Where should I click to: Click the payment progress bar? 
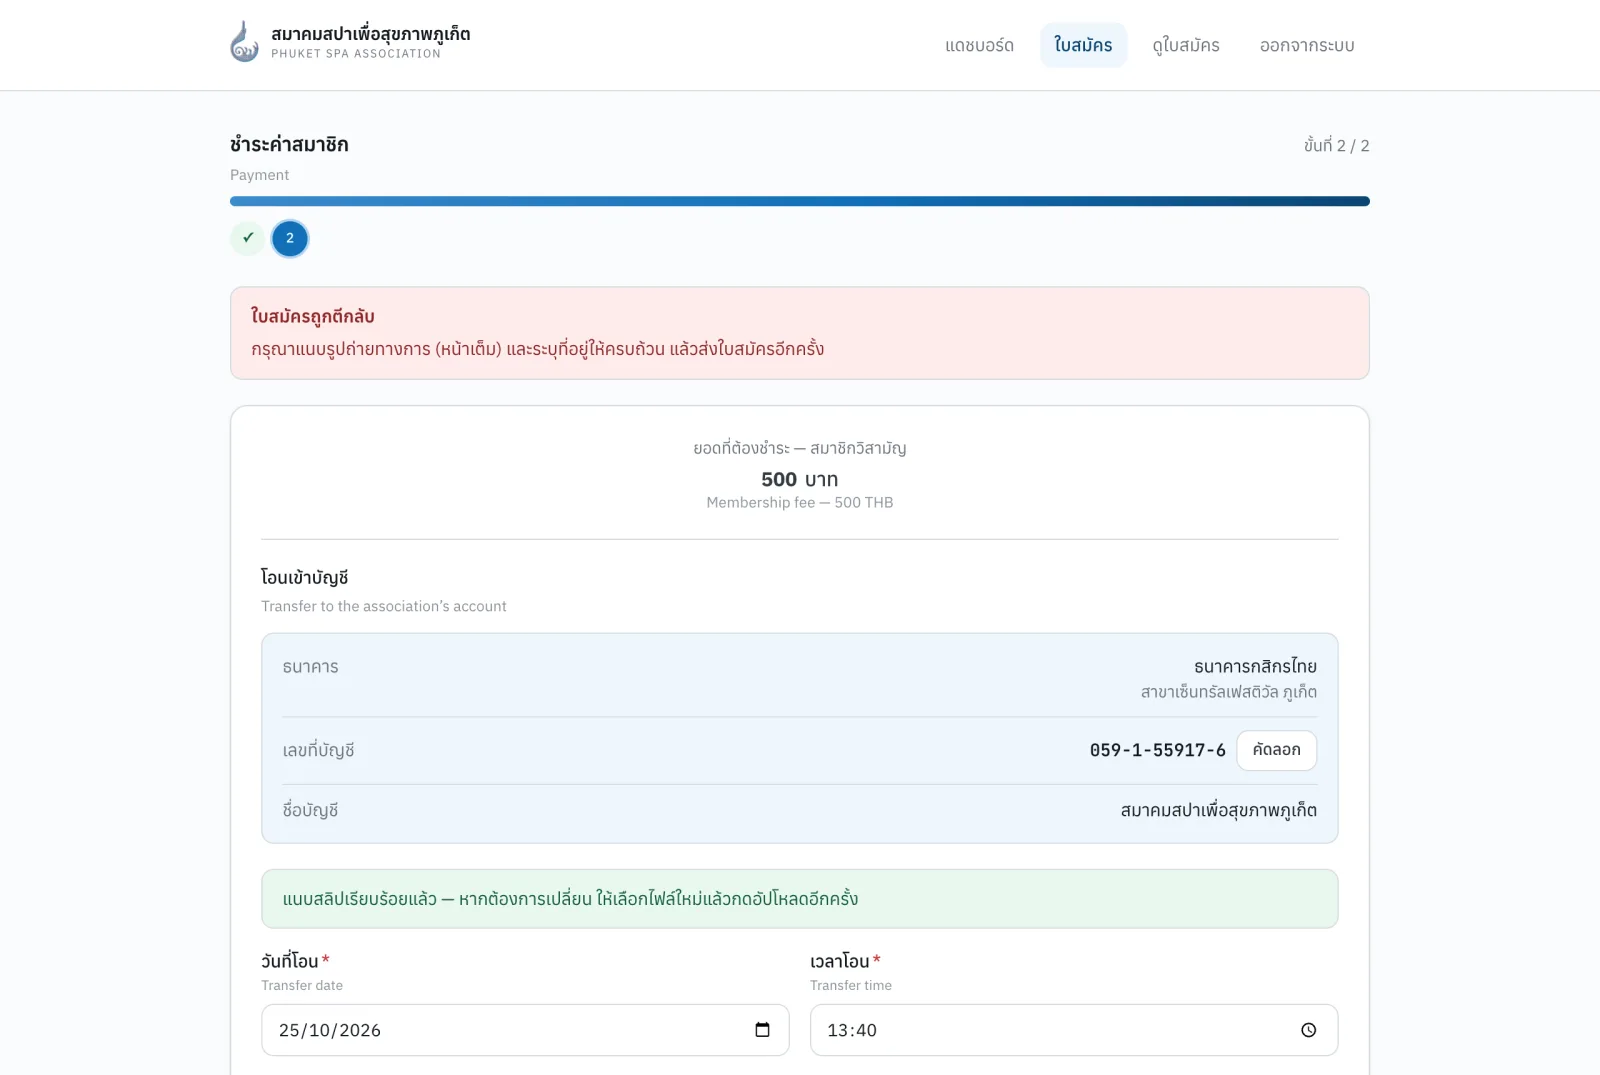pyautogui.click(x=800, y=201)
